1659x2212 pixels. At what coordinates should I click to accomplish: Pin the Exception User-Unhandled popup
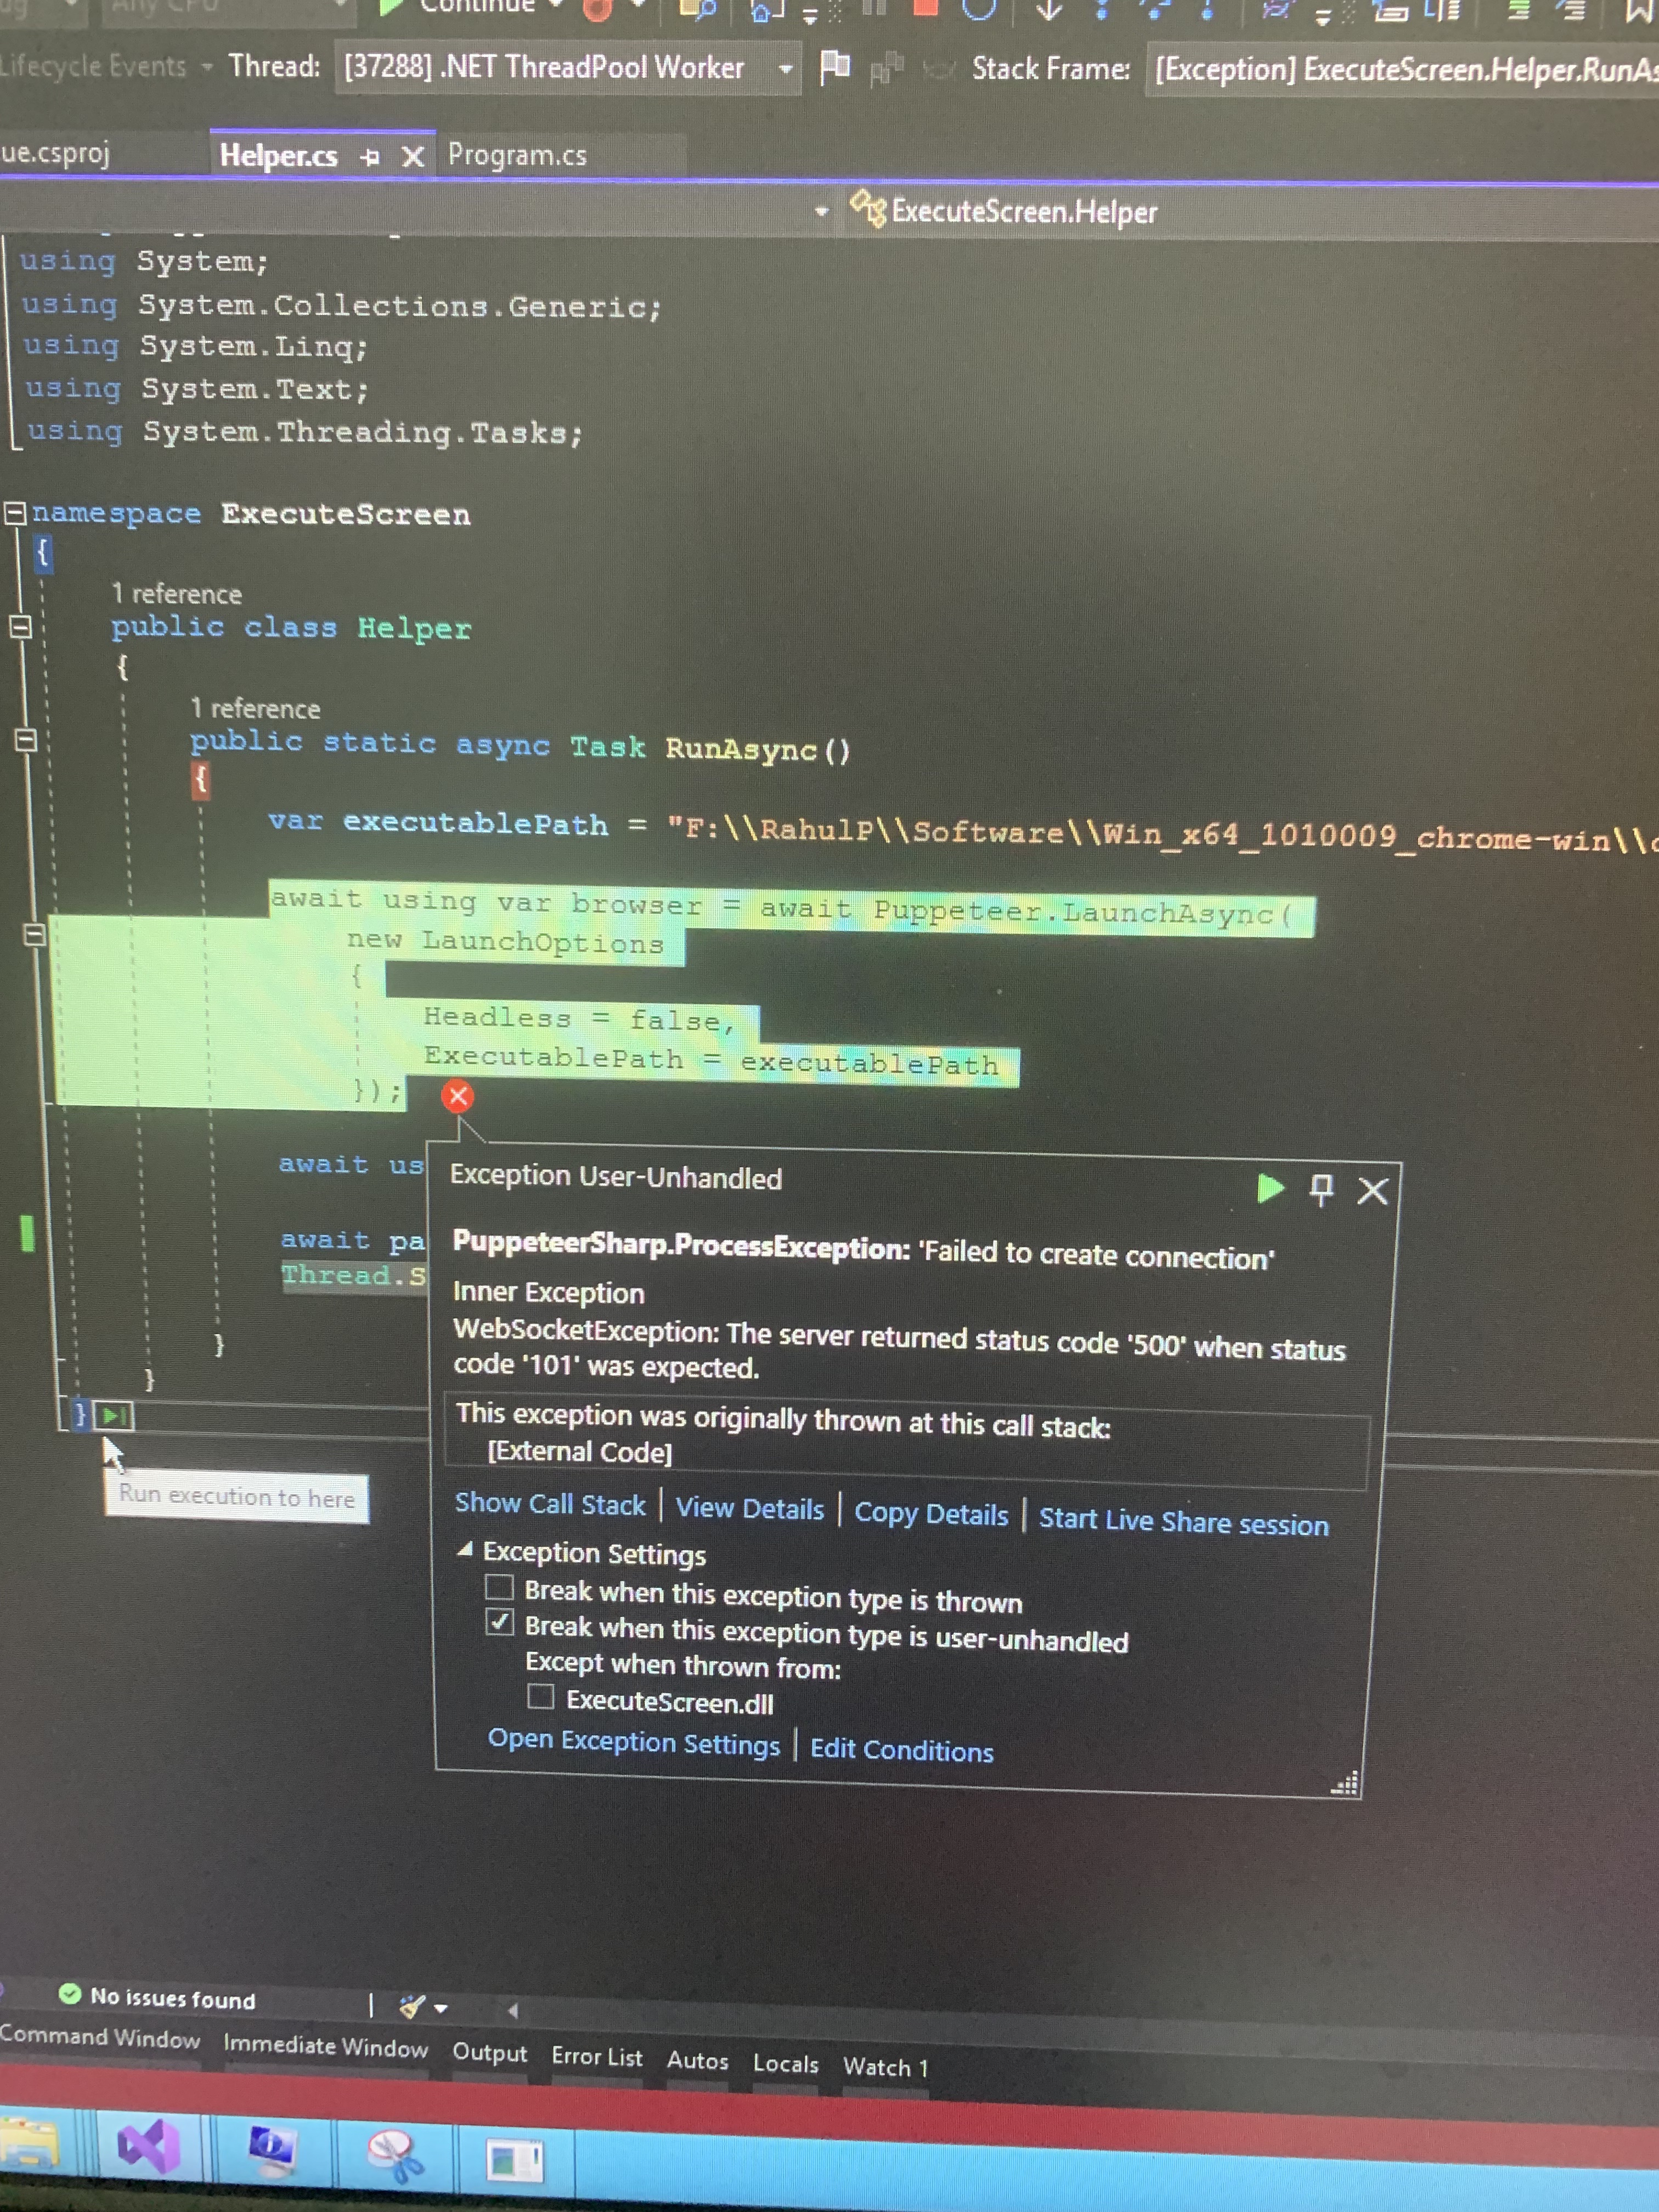(x=1321, y=1190)
